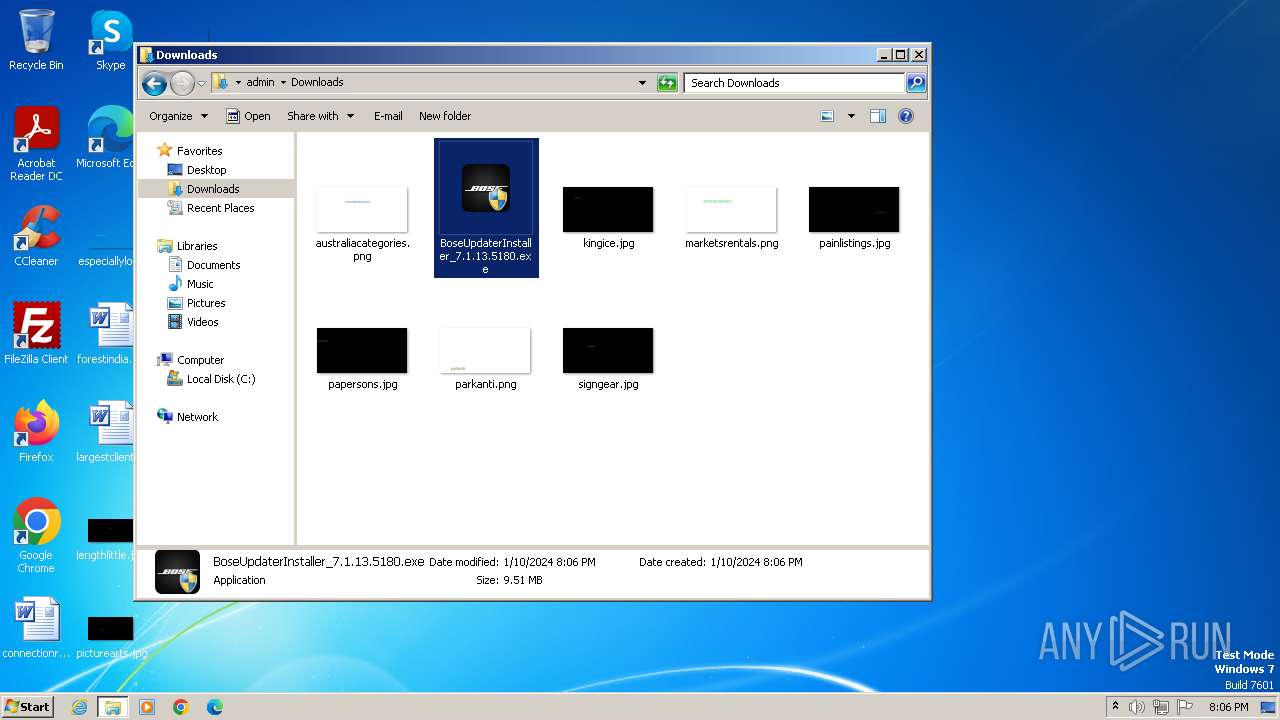Change the view with the views icon
This screenshot has width=1280, height=720.
coord(827,116)
